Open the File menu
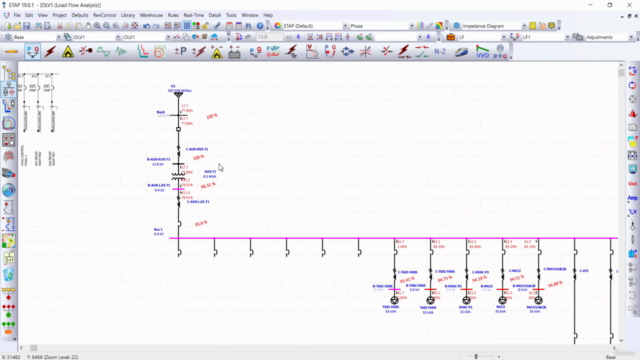This screenshot has width=640, height=360. click(17, 15)
